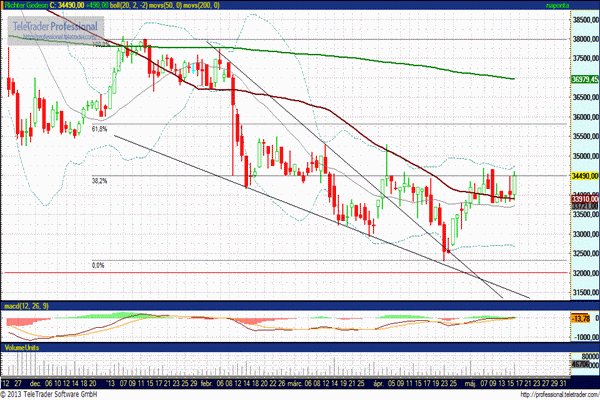Viewport: 600px width, 400px height.
Task: Select the 61,8% Fibonacci level label
Action: (x=99, y=129)
